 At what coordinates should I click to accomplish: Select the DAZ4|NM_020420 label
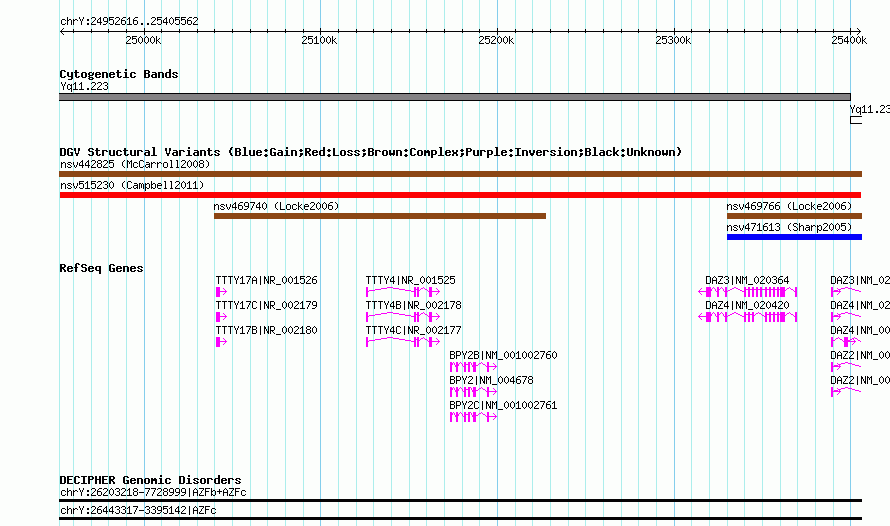pos(747,305)
